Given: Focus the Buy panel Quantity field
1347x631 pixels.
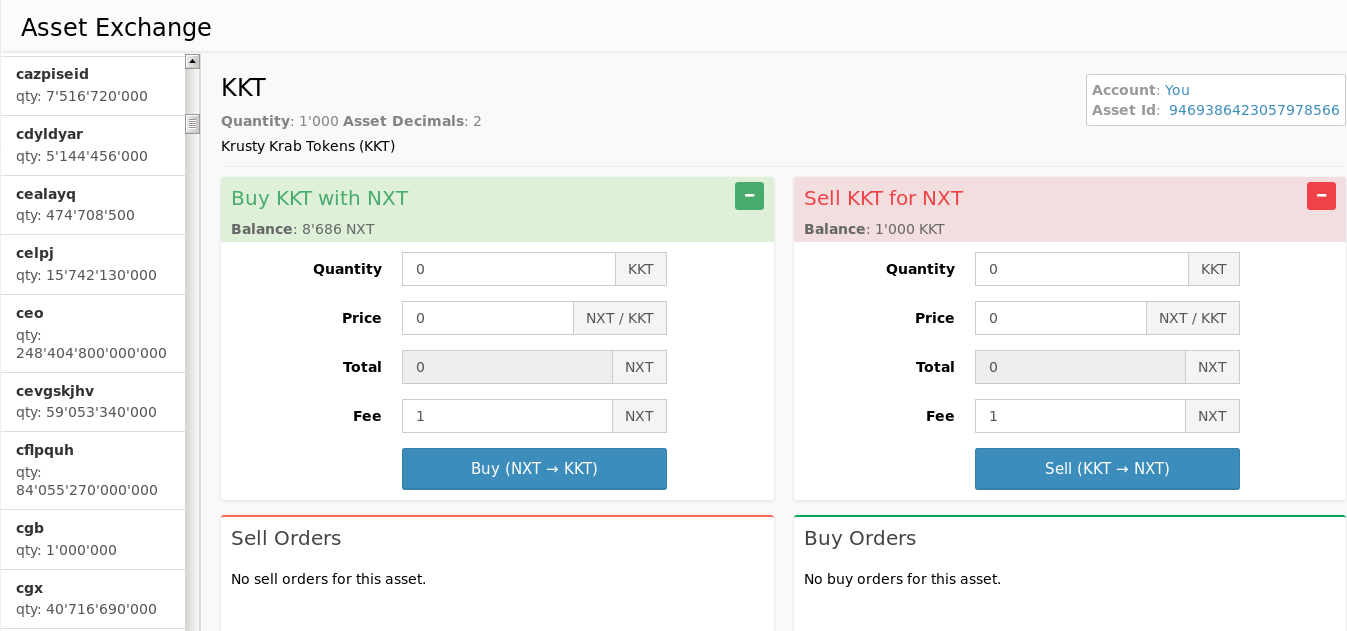Looking at the screenshot, I should click(508, 269).
